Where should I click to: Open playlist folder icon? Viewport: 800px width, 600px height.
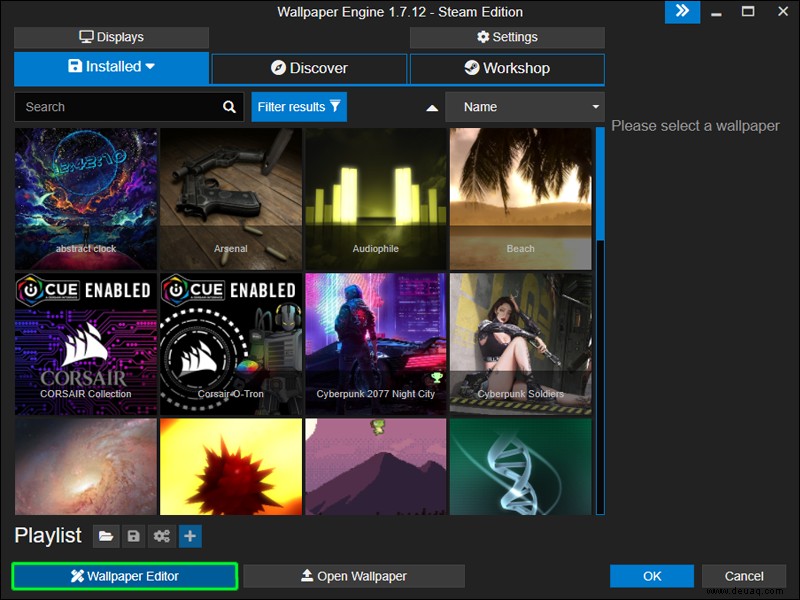[x=106, y=536]
